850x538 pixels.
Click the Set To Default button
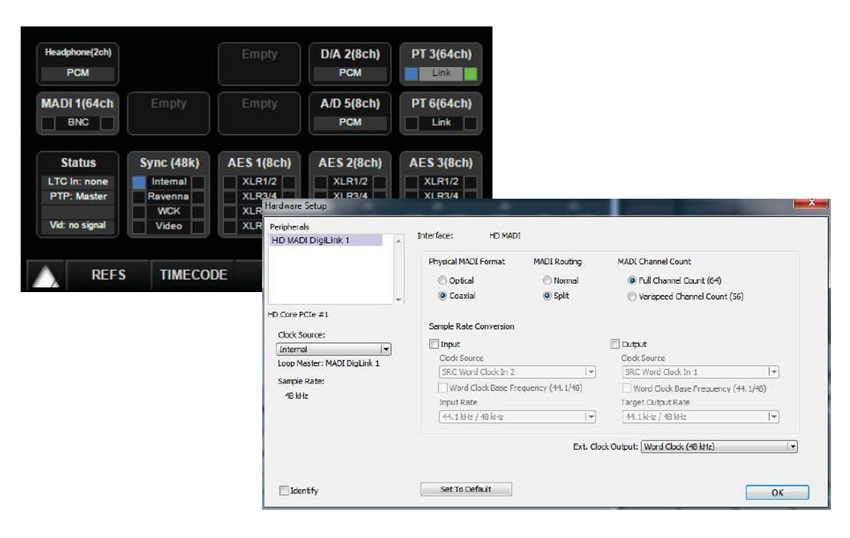pyautogui.click(x=466, y=489)
